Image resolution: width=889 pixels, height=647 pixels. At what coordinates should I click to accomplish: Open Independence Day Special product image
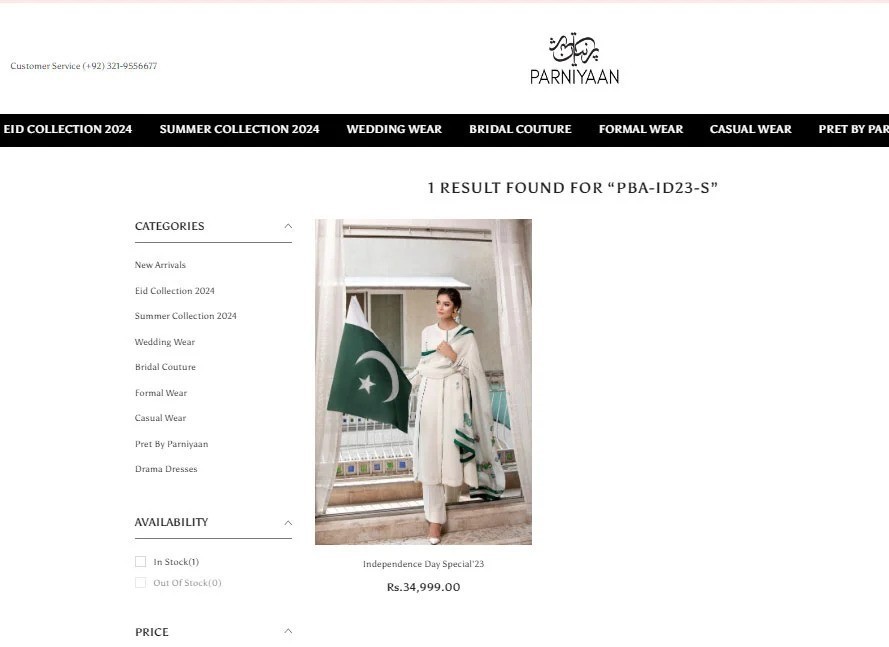424,382
